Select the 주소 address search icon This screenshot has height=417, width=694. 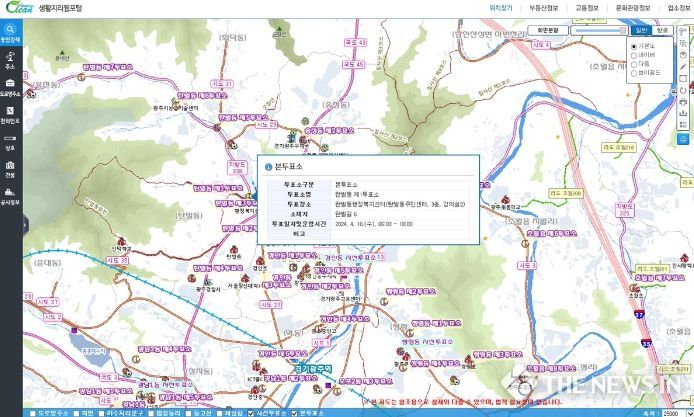11,60
